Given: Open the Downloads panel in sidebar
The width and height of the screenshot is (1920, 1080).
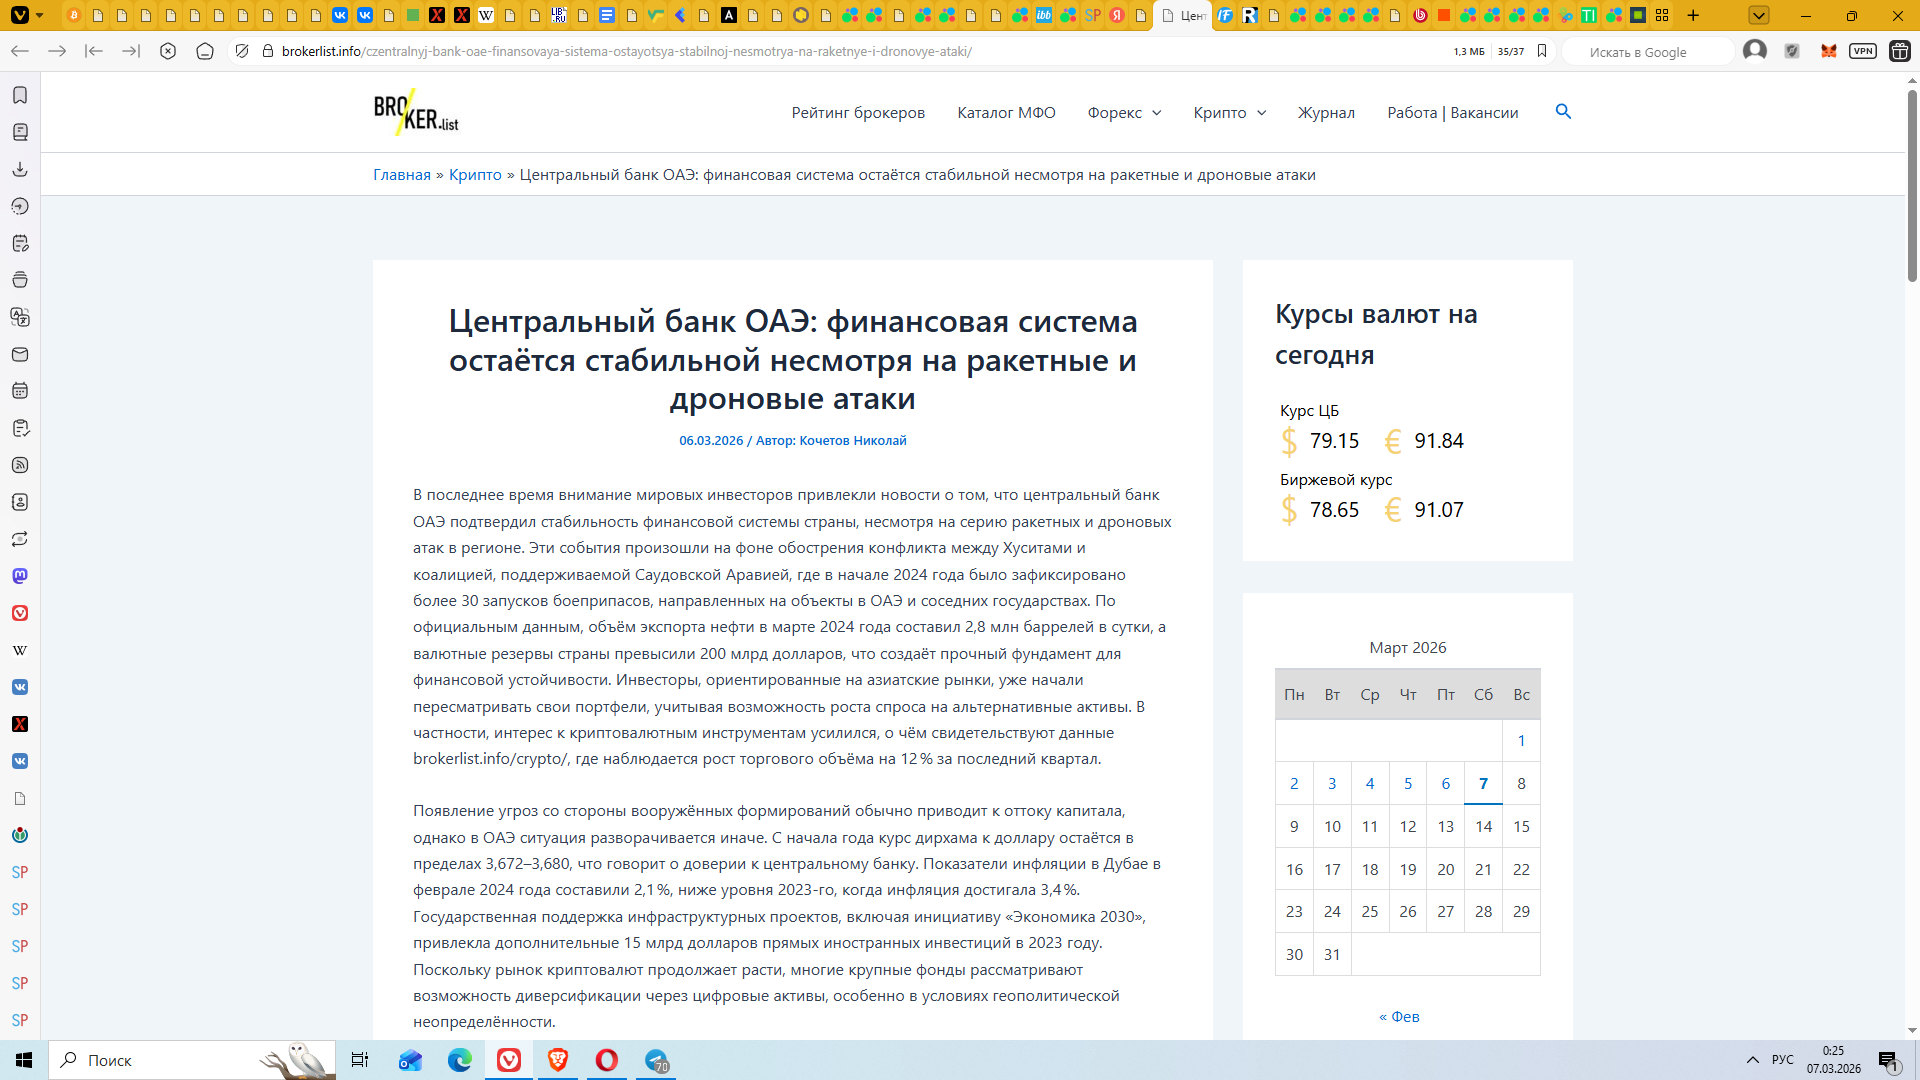Looking at the screenshot, I should pos(20,169).
